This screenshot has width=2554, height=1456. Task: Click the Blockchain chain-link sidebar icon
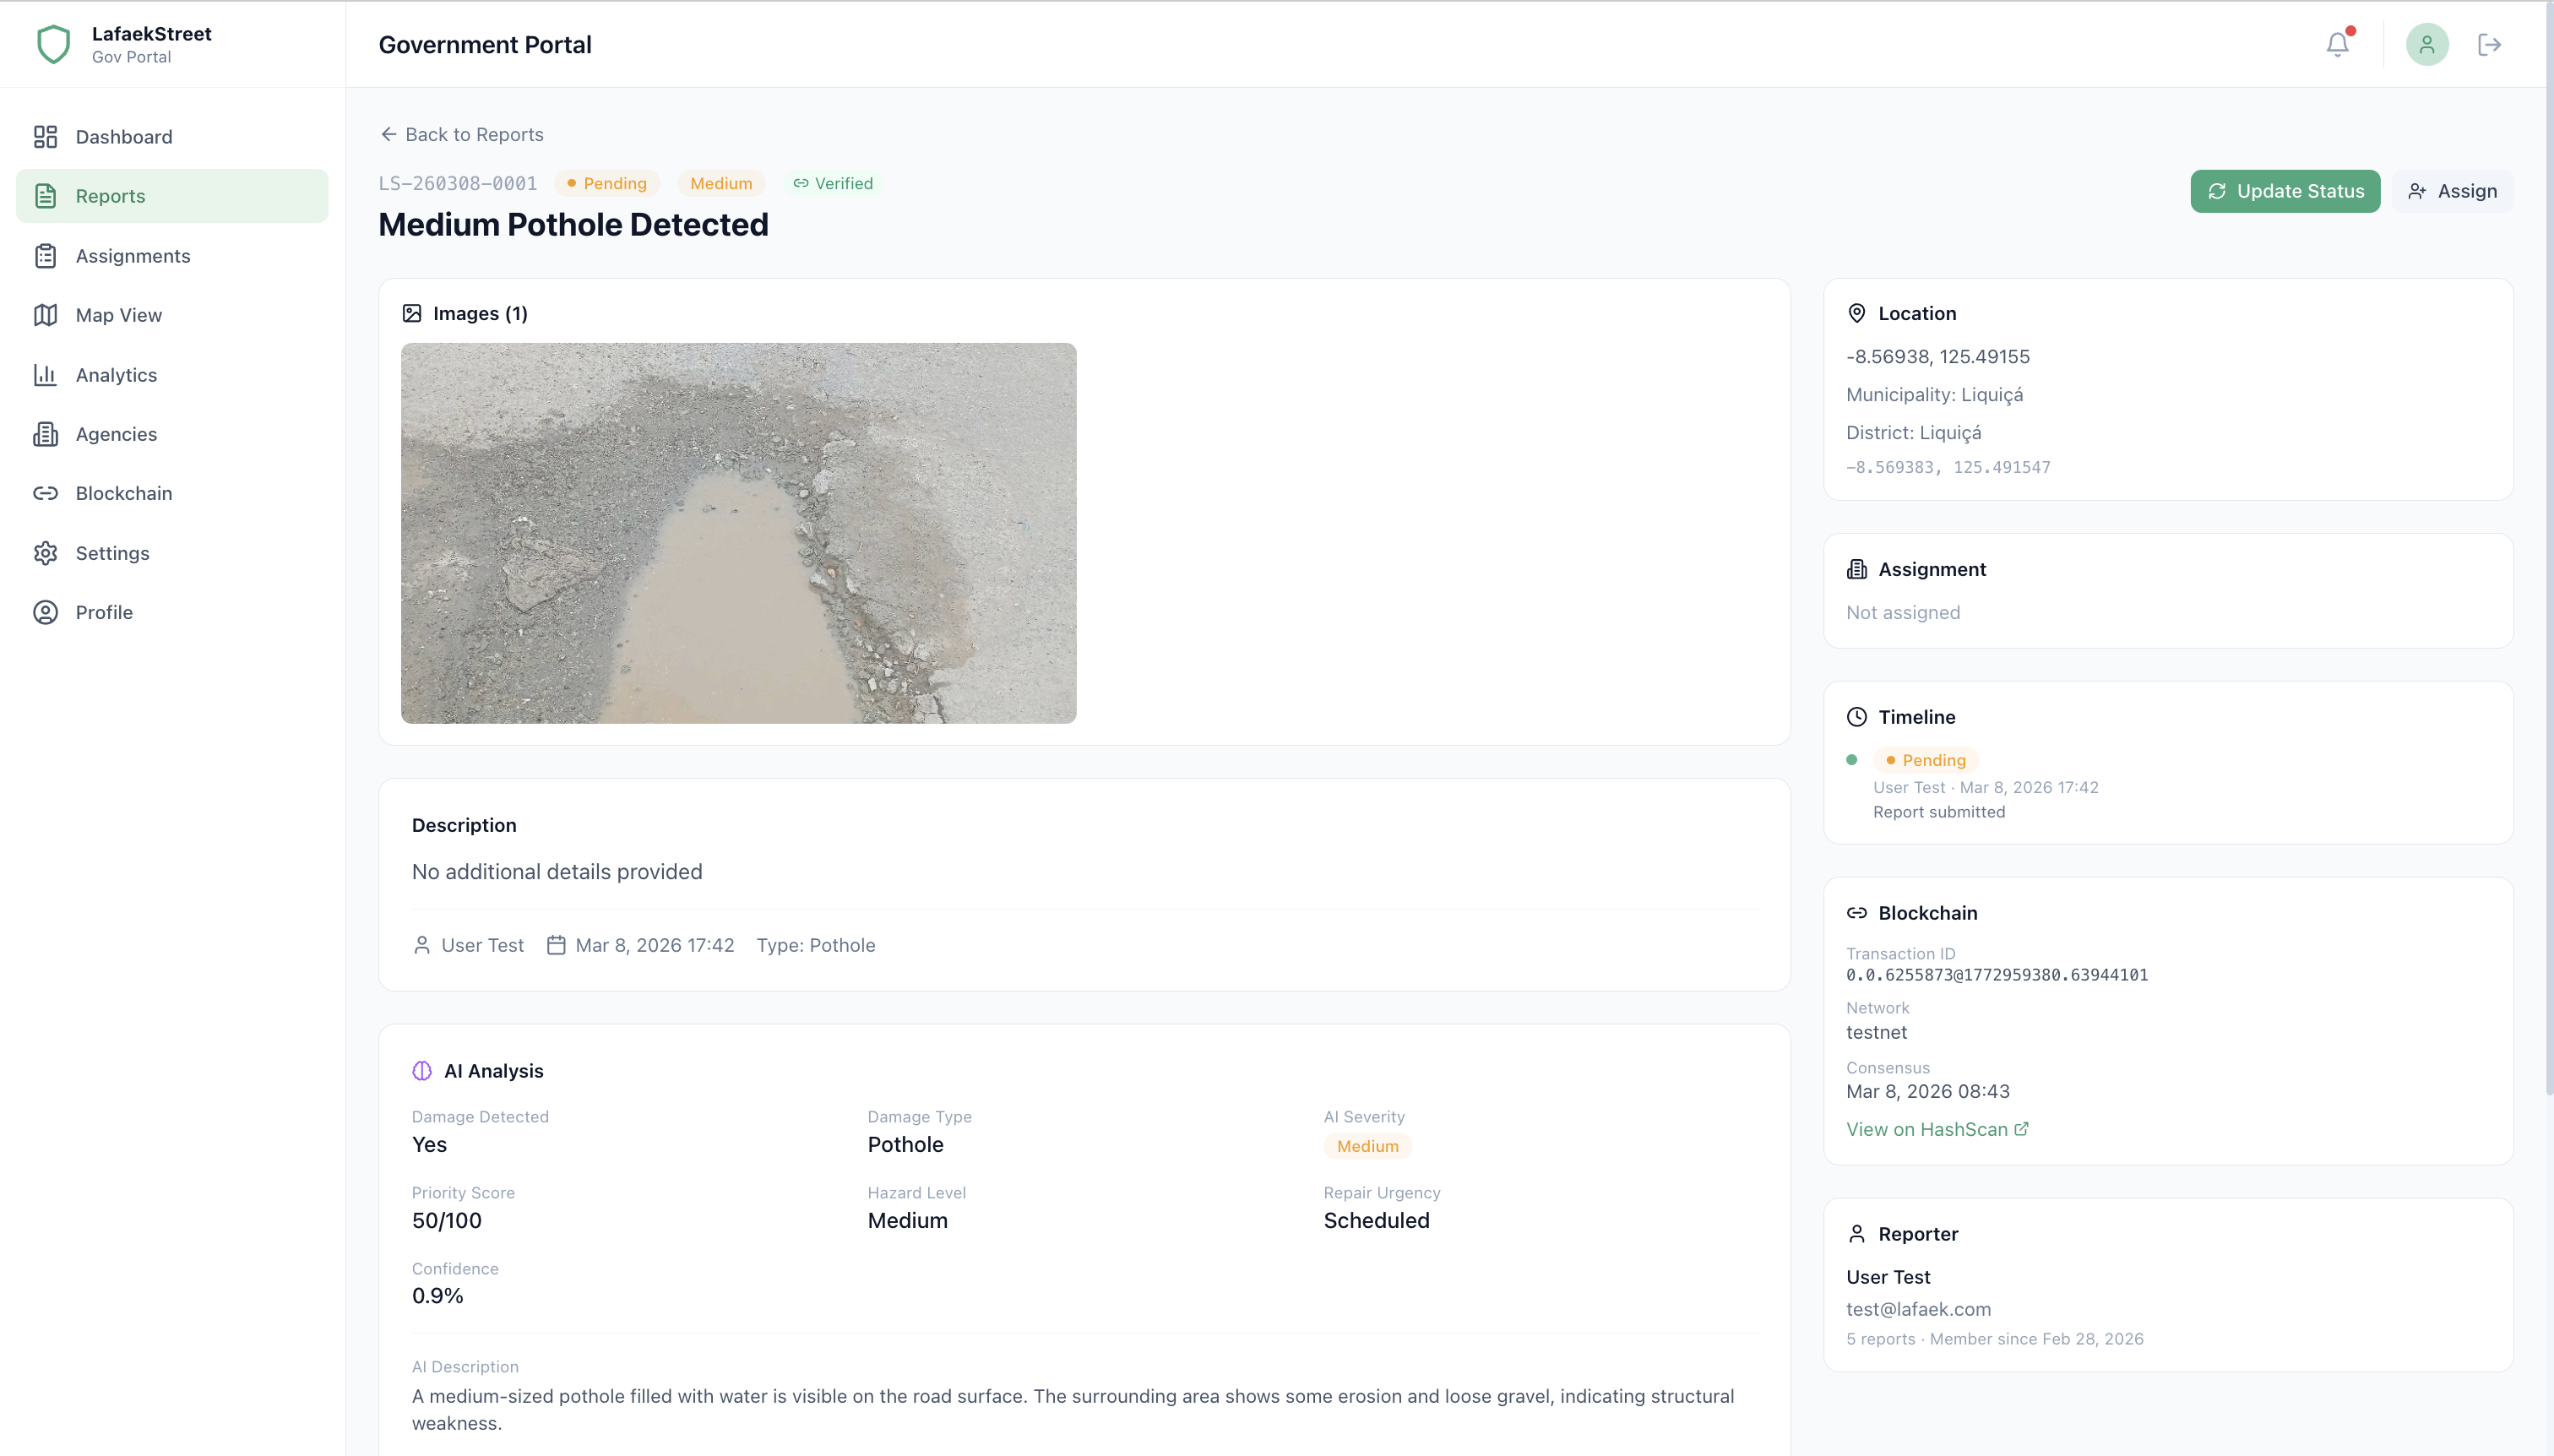pos(45,493)
